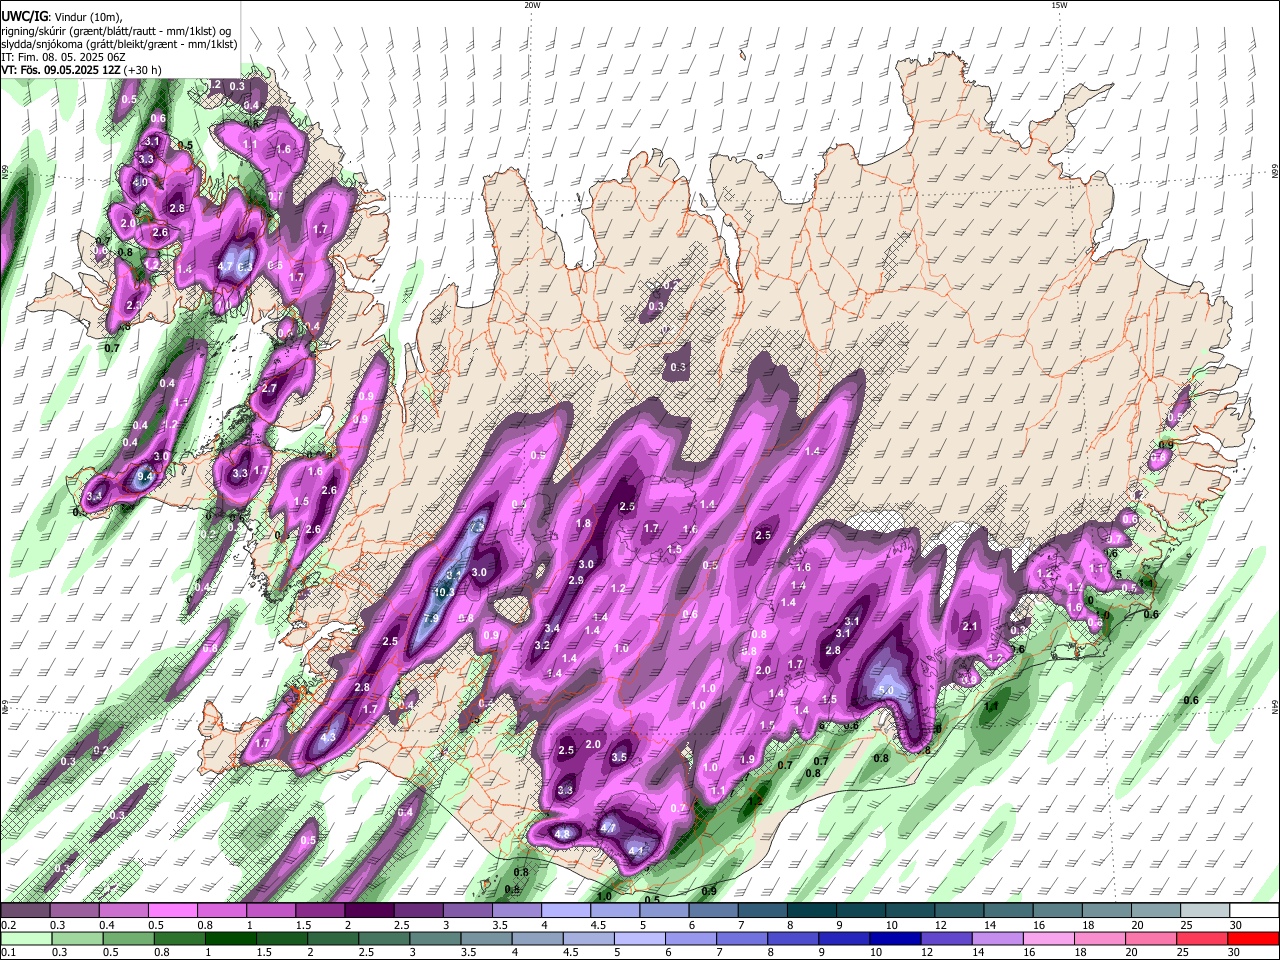
Task: Click the 2.9 precipitation value on the map
Action: pos(576,581)
